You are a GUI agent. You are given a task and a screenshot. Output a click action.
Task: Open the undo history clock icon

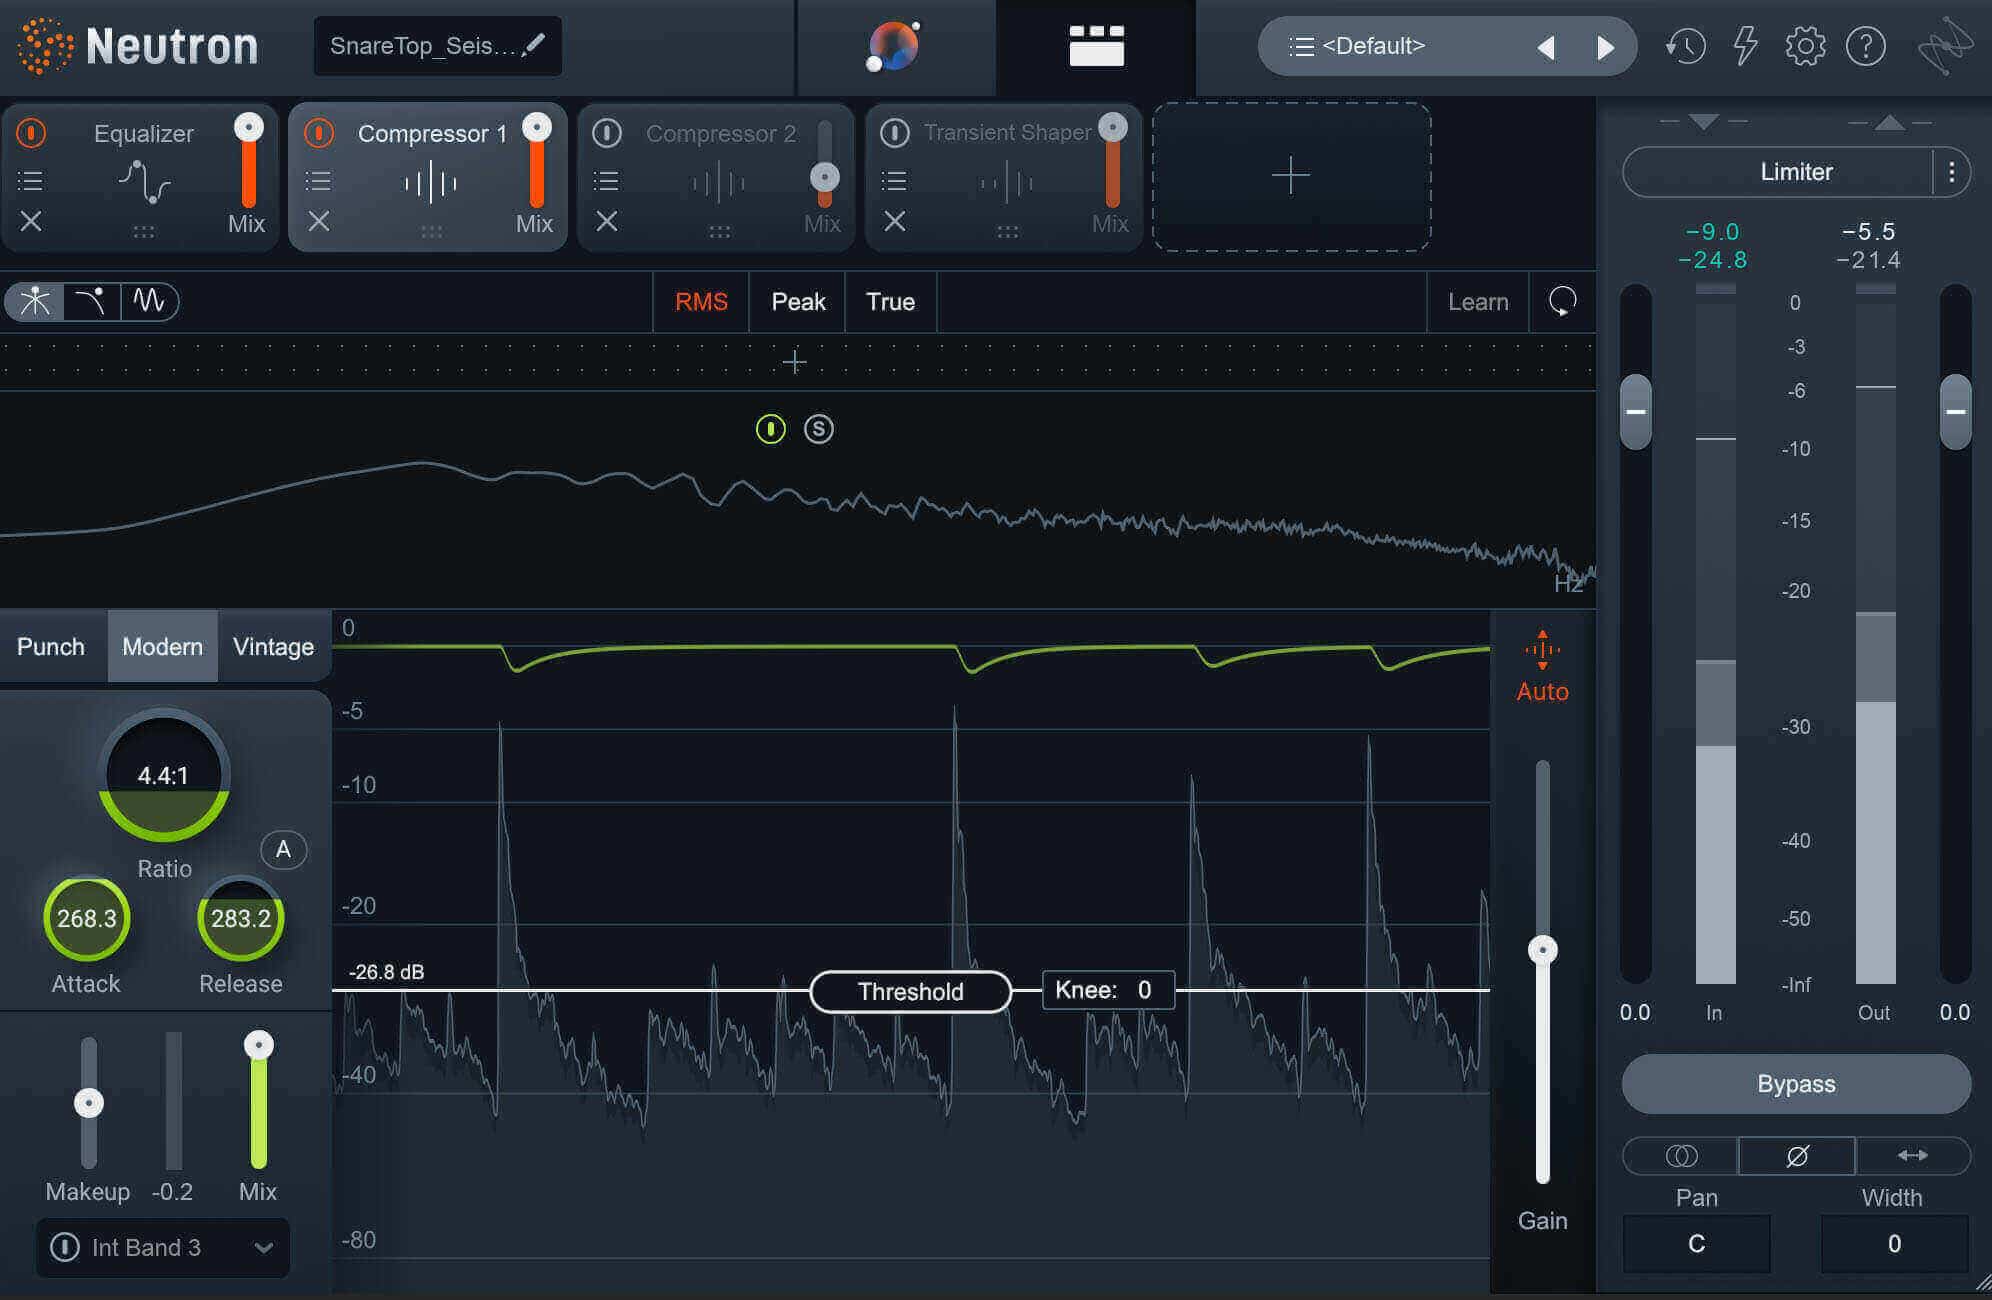[1685, 46]
